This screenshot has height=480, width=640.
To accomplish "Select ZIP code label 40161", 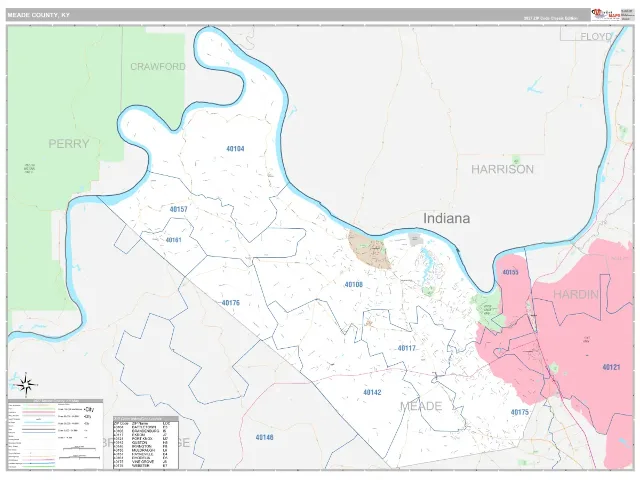I will [173, 240].
